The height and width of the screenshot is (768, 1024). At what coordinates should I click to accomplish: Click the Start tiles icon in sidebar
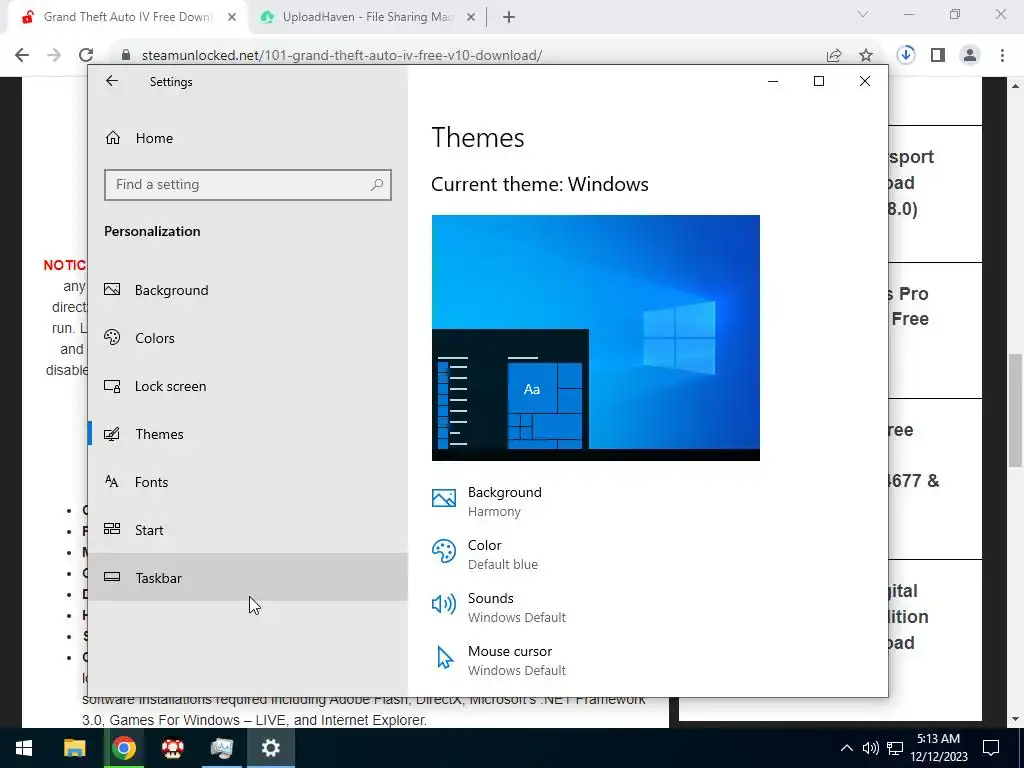112,529
